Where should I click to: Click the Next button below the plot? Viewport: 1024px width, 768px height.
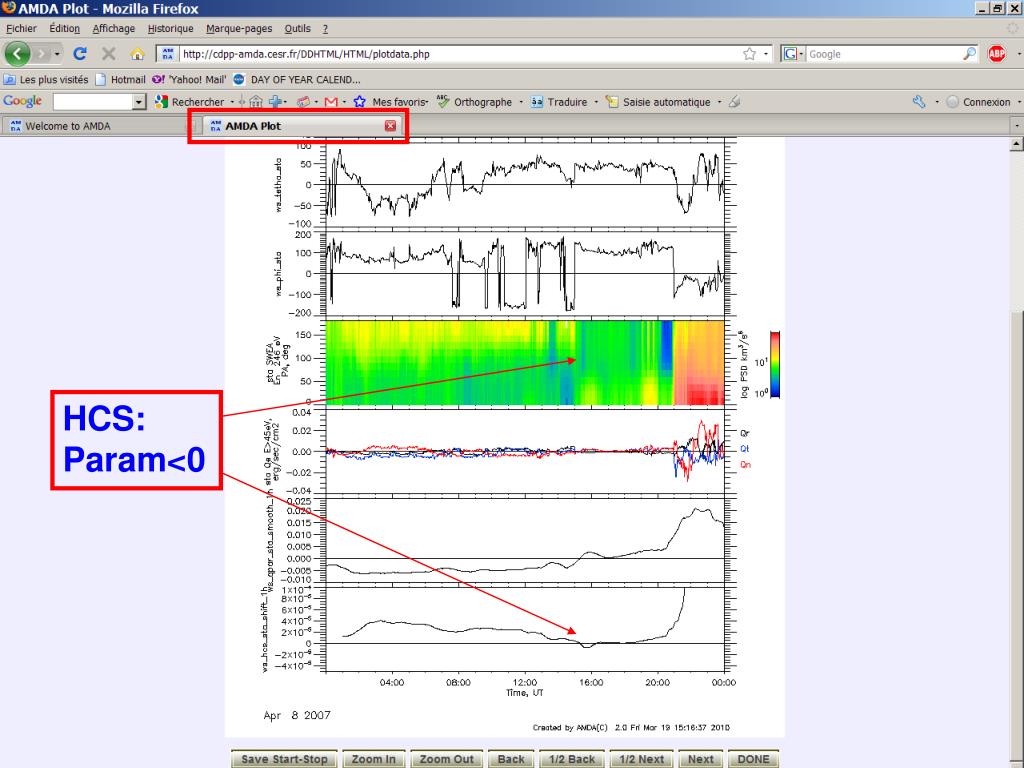pyautogui.click(x=701, y=759)
